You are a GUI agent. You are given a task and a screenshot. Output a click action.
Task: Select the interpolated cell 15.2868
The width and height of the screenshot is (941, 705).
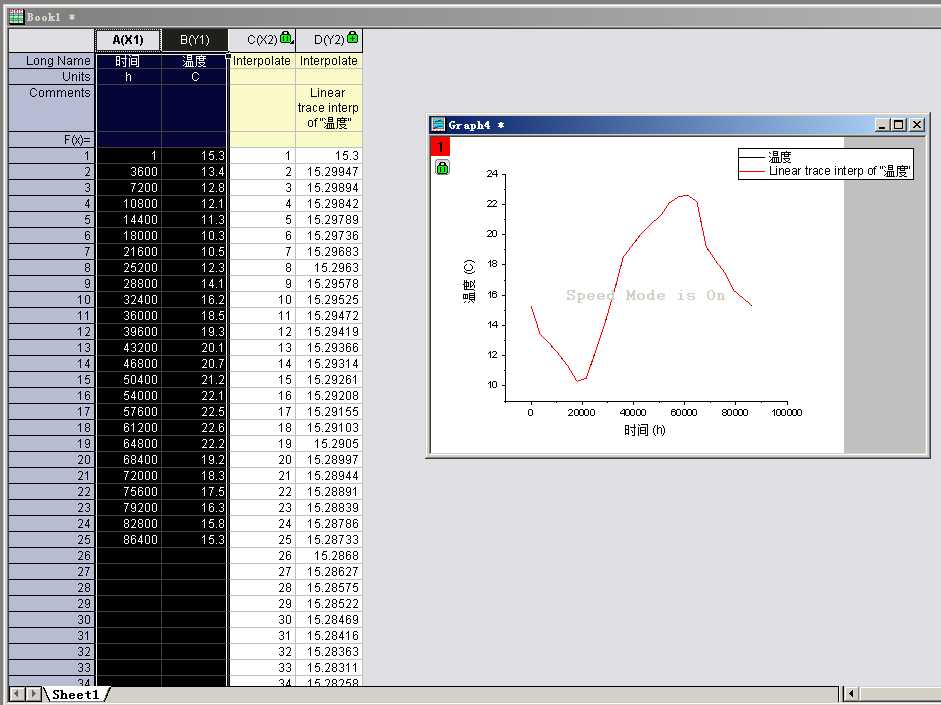click(329, 556)
